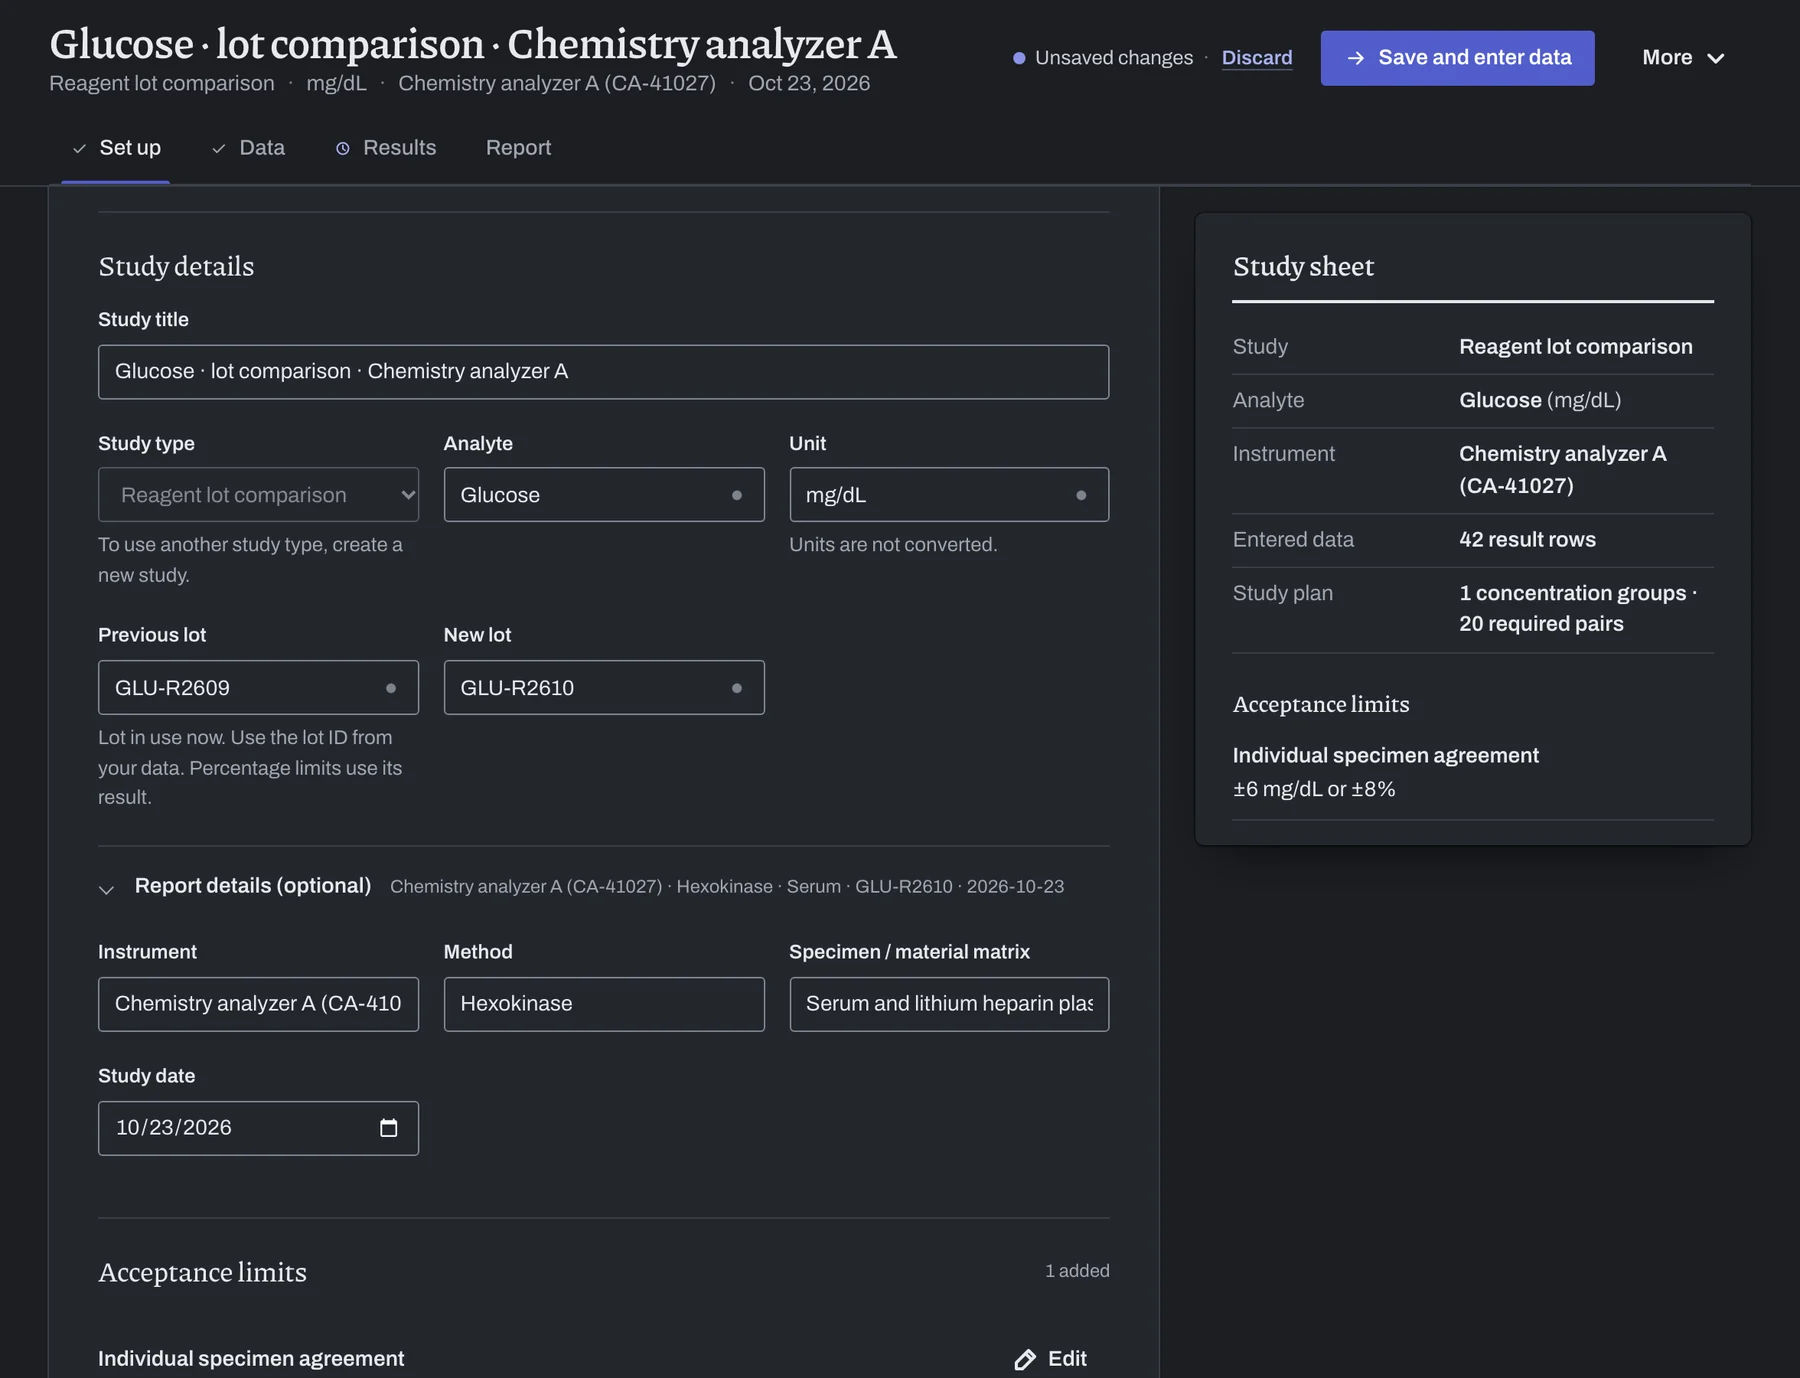This screenshot has width=1800, height=1378.
Task: Edit the Study title field
Action: [603, 372]
